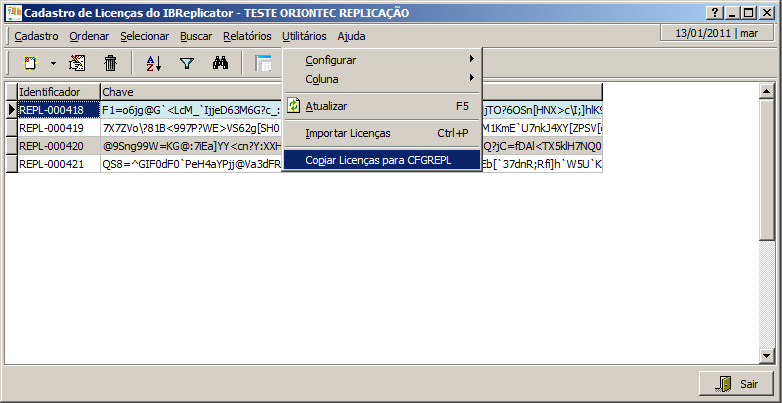Screen dimensions: 782x403
Task: Click the key cell starting QS8=^GIF
Action: pos(192,164)
